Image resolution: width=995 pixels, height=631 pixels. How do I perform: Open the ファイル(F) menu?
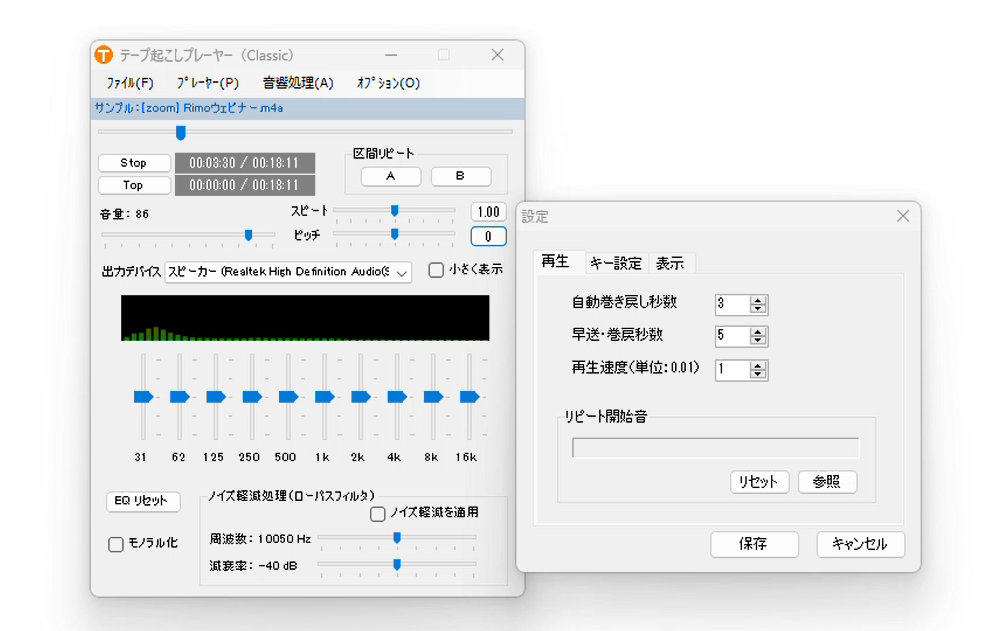point(130,83)
